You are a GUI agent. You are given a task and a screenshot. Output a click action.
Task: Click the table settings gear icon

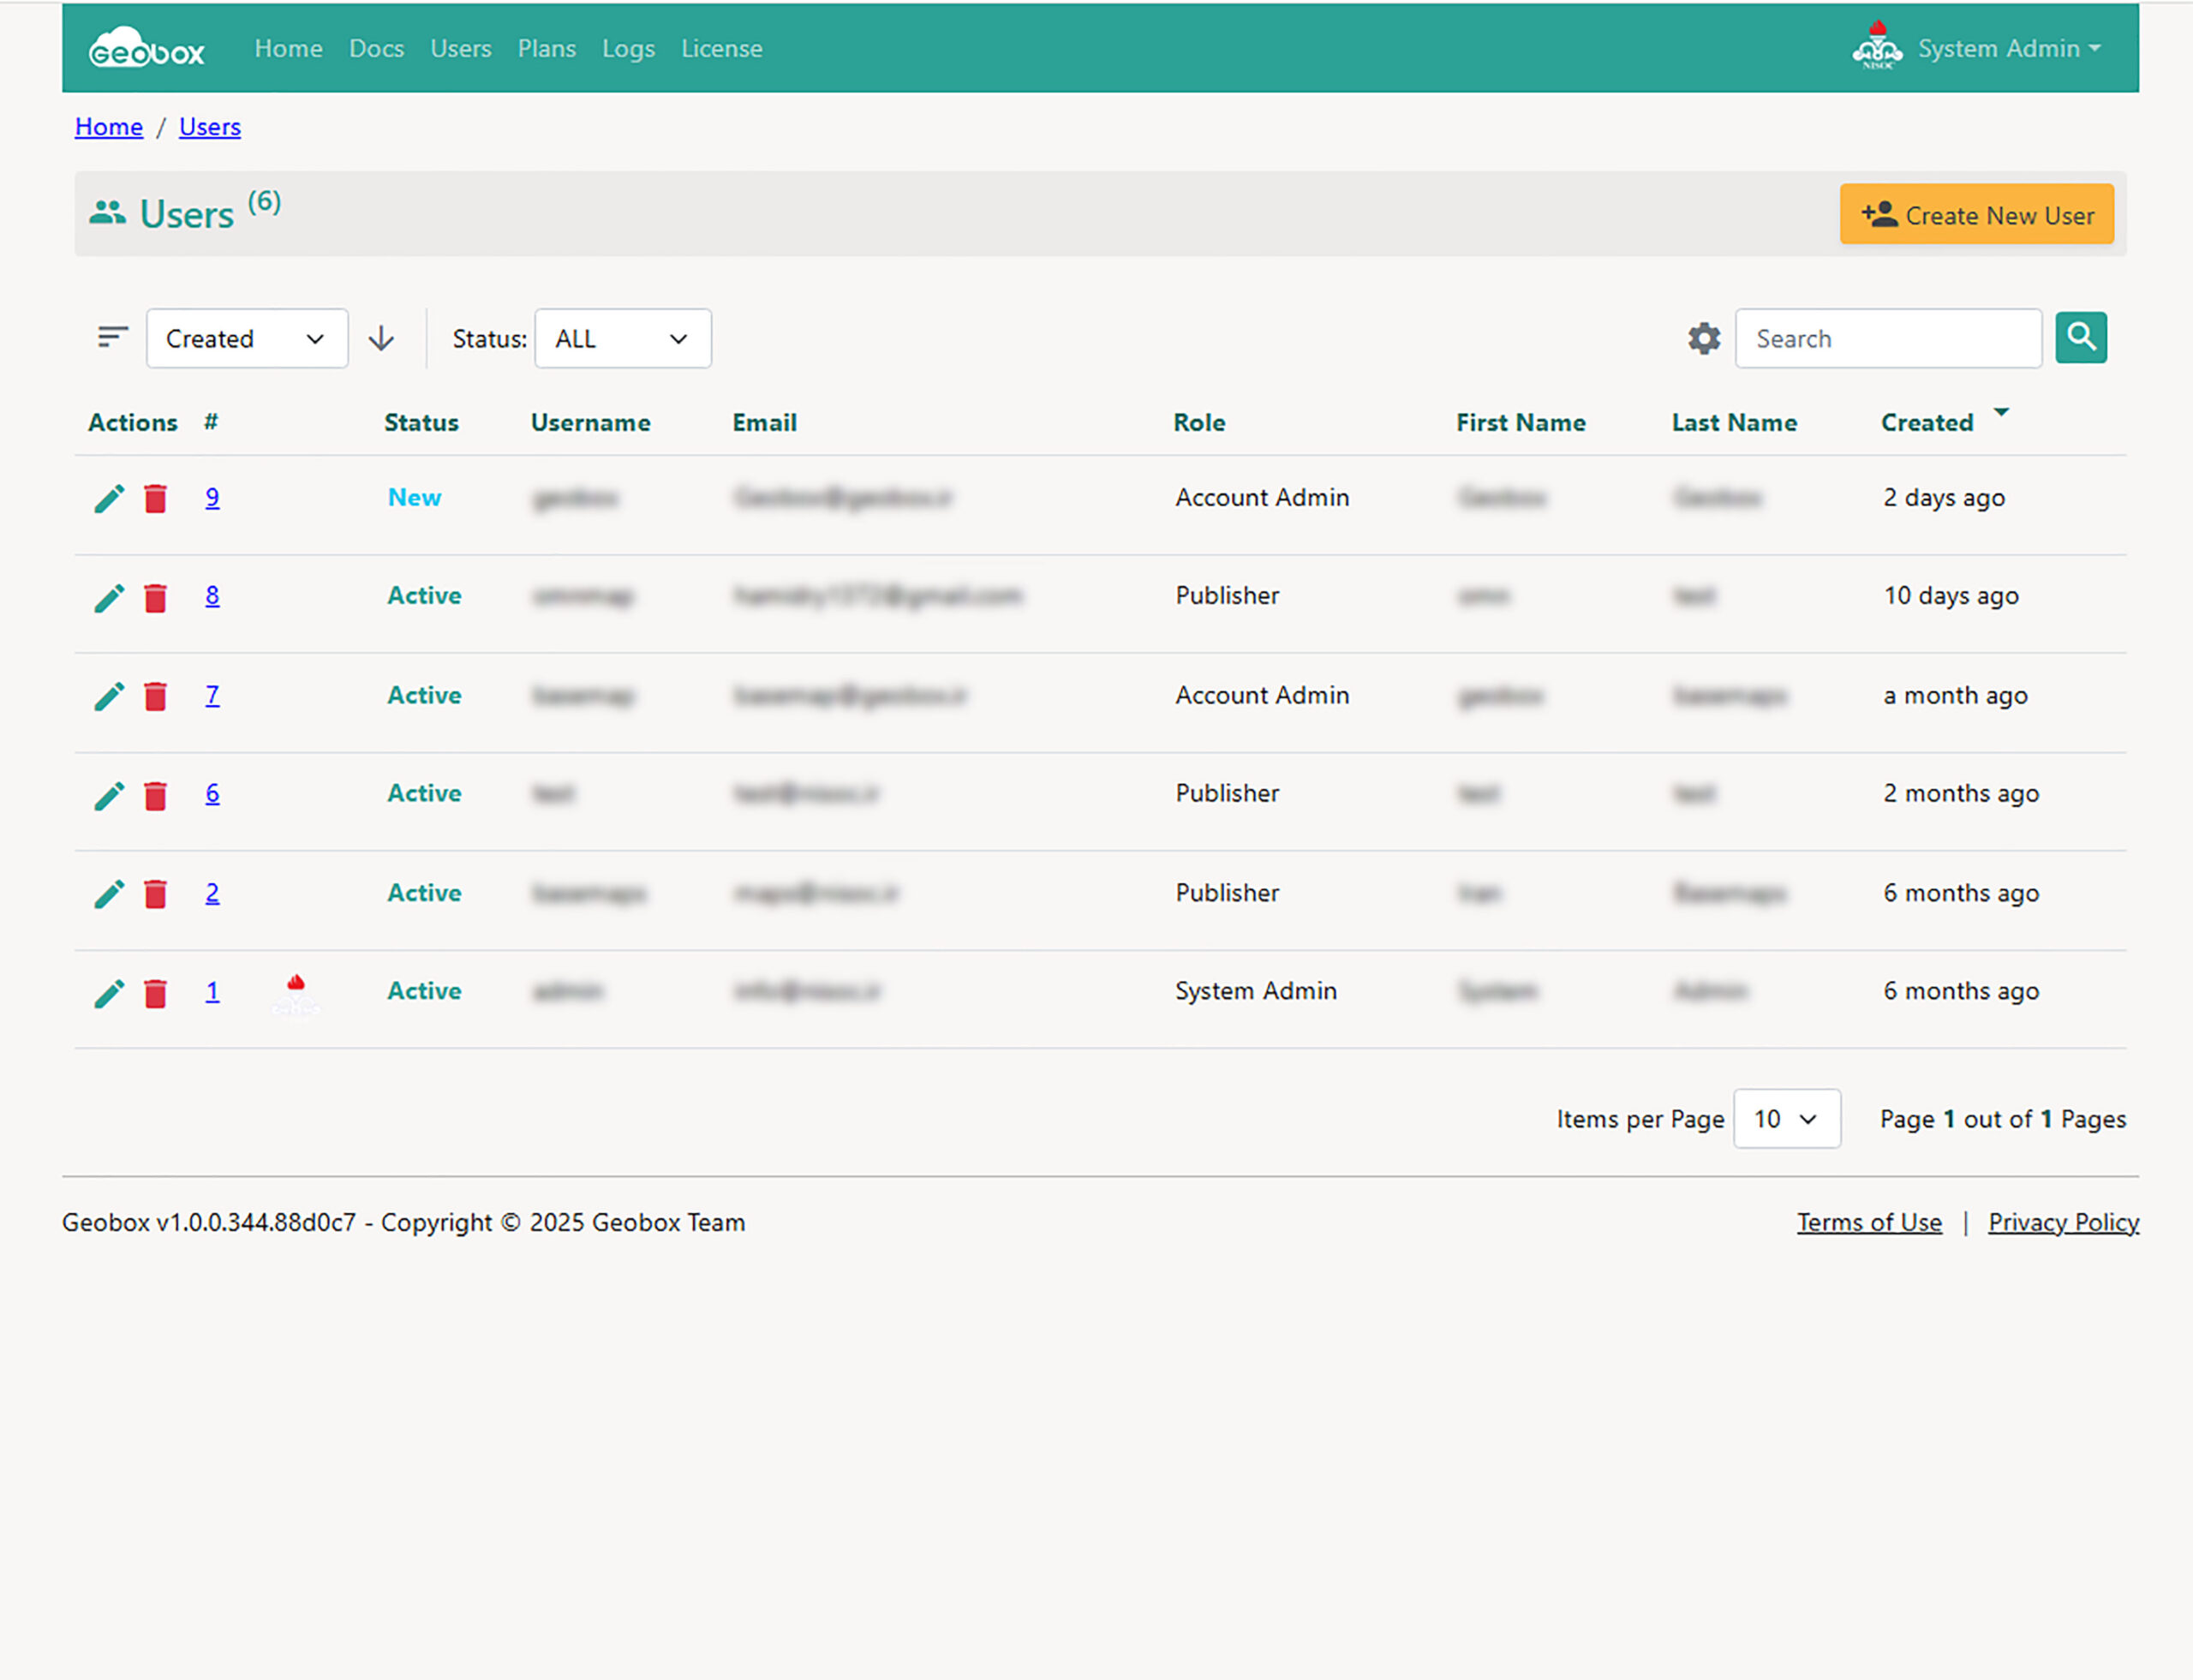click(1704, 339)
